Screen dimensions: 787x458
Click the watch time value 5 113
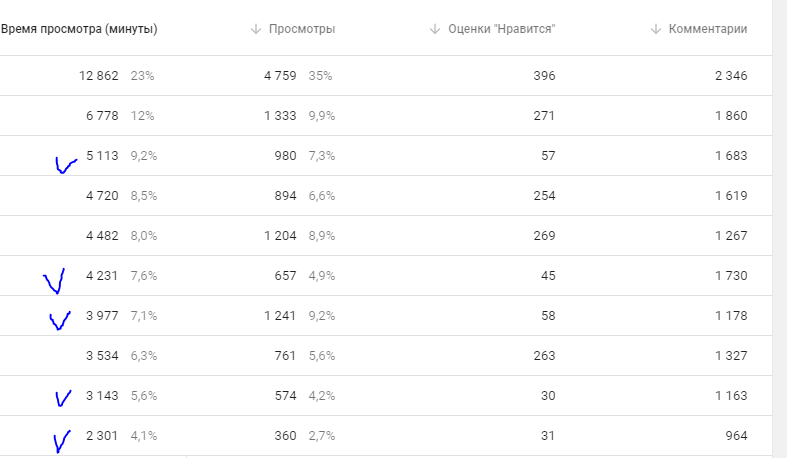point(103,155)
